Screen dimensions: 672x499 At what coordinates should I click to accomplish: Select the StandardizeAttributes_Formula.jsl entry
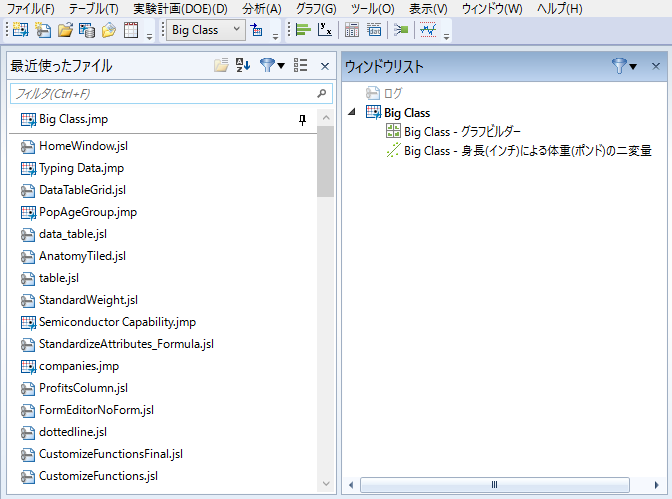tap(126, 344)
